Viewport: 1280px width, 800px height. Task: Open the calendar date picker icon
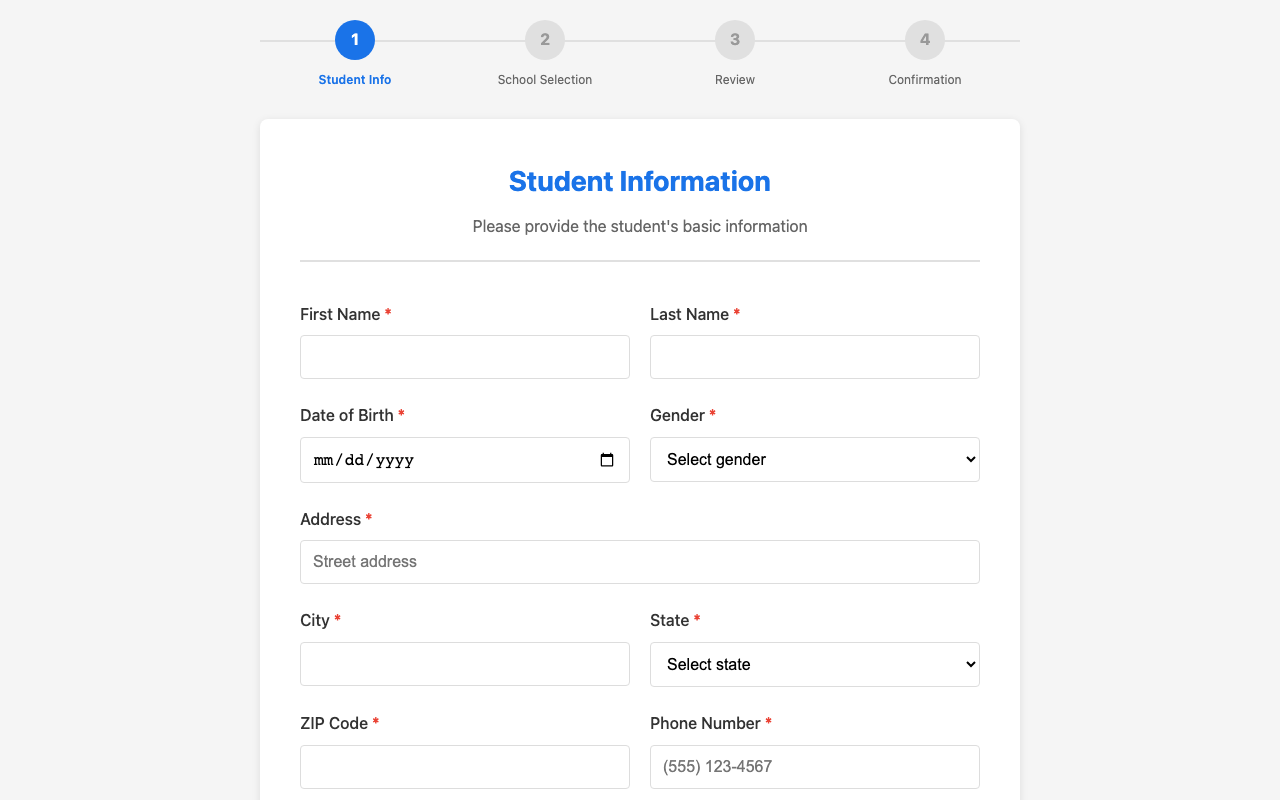click(x=607, y=459)
